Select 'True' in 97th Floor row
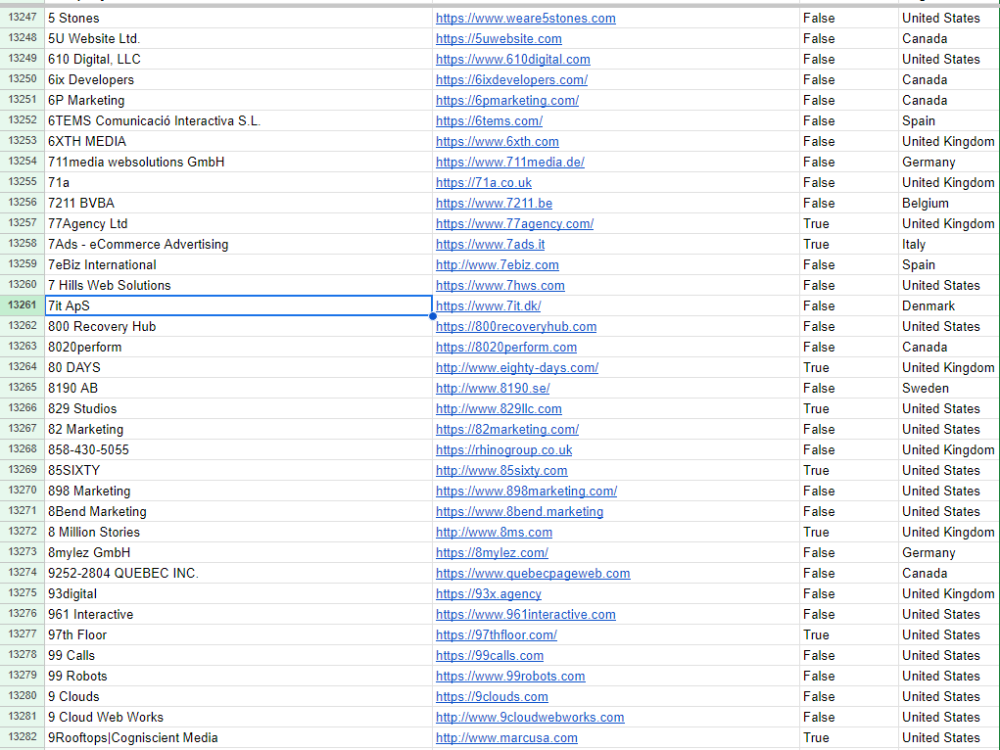1000x750 pixels. [849, 635]
